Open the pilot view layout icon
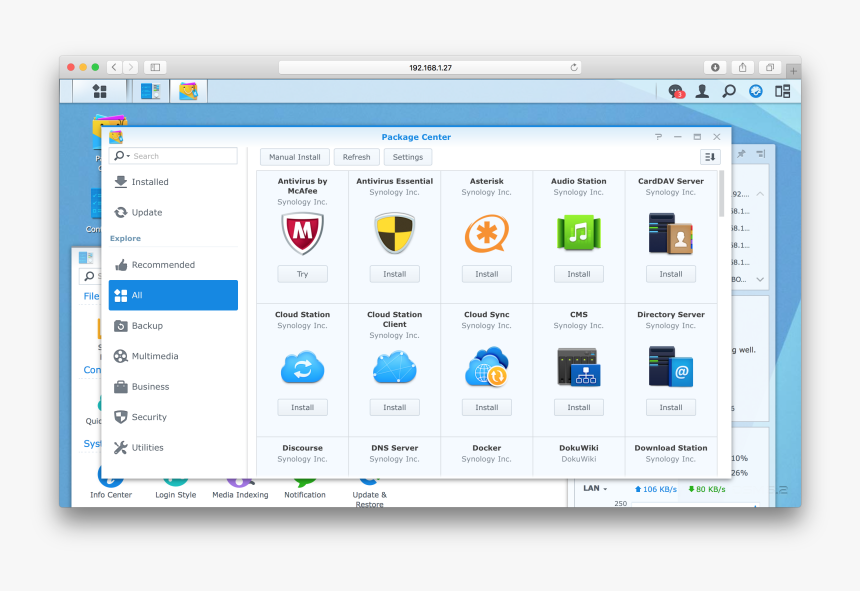The height and width of the screenshot is (591, 860). coord(783,91)
